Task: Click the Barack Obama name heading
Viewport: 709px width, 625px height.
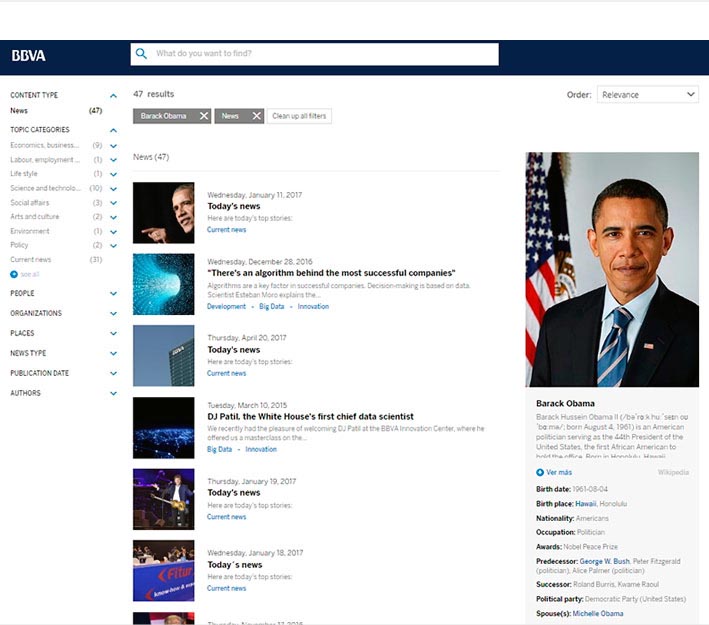Action: (x=565, y=403)
